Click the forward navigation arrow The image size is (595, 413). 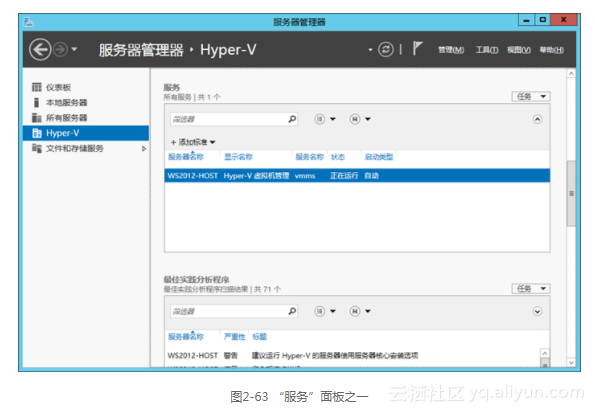pyautogui.click(x=60, y=49)
